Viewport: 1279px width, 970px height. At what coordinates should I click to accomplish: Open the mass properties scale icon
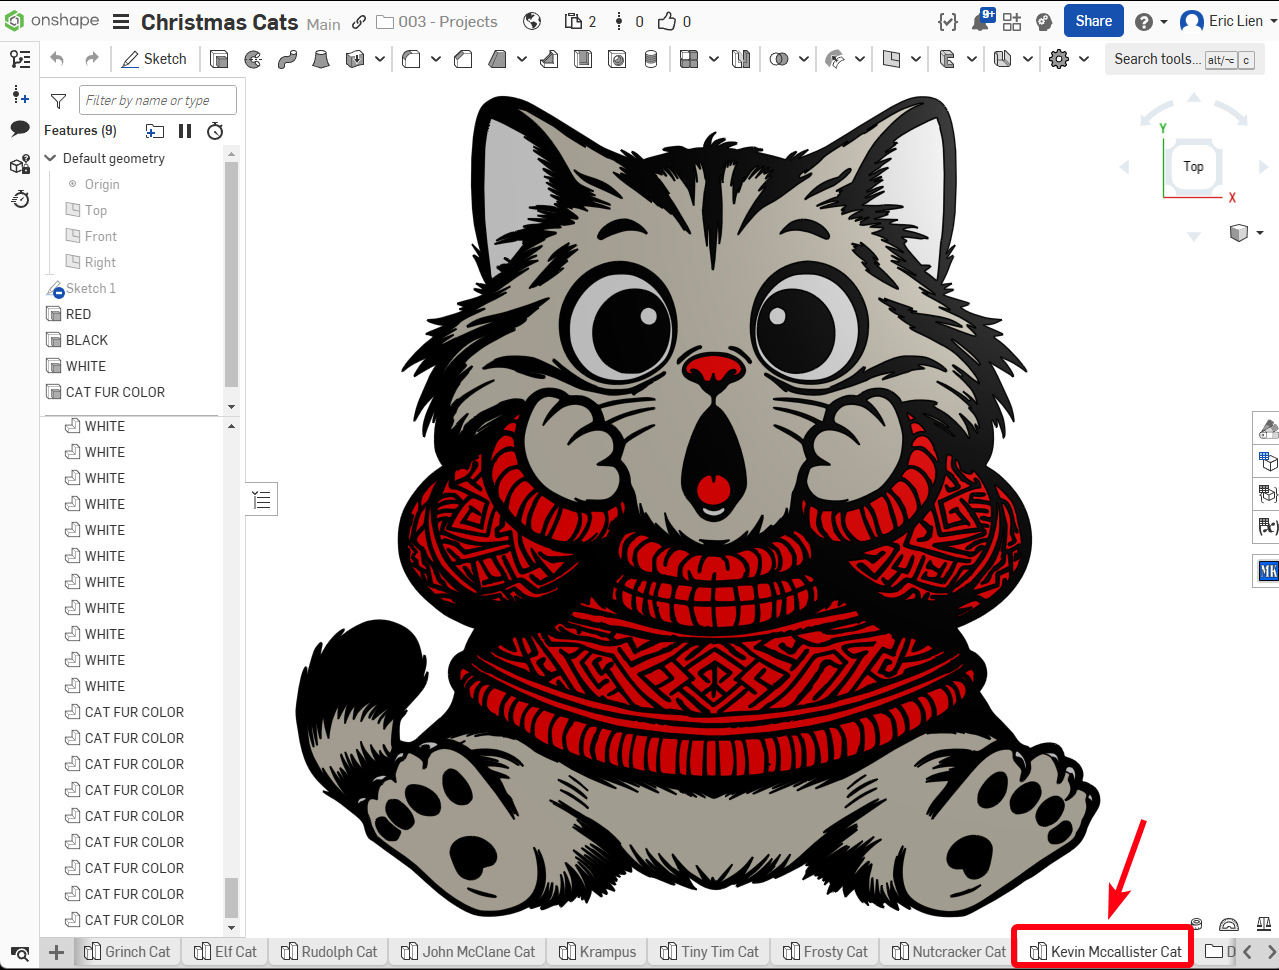[x=1263, y=924]
